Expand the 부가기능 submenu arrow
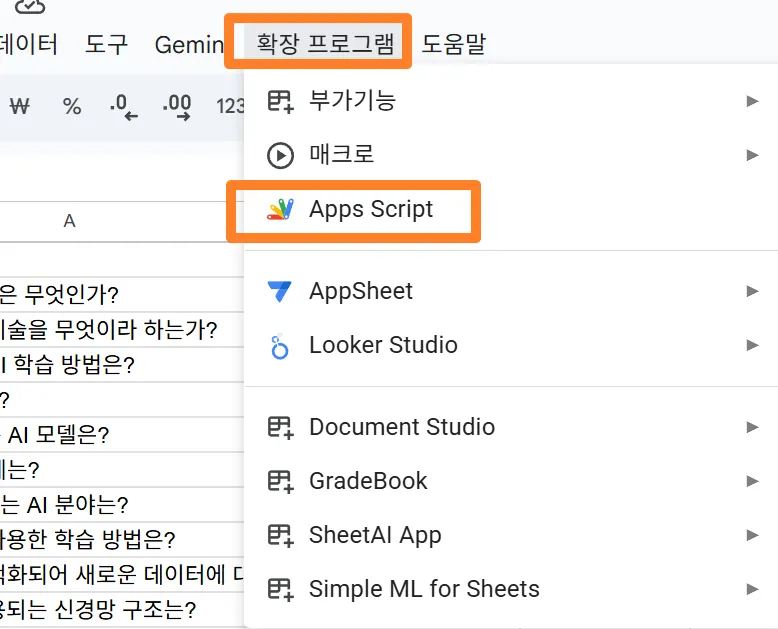The width and height of the screenshot is (778, 629). coord(752,101)
